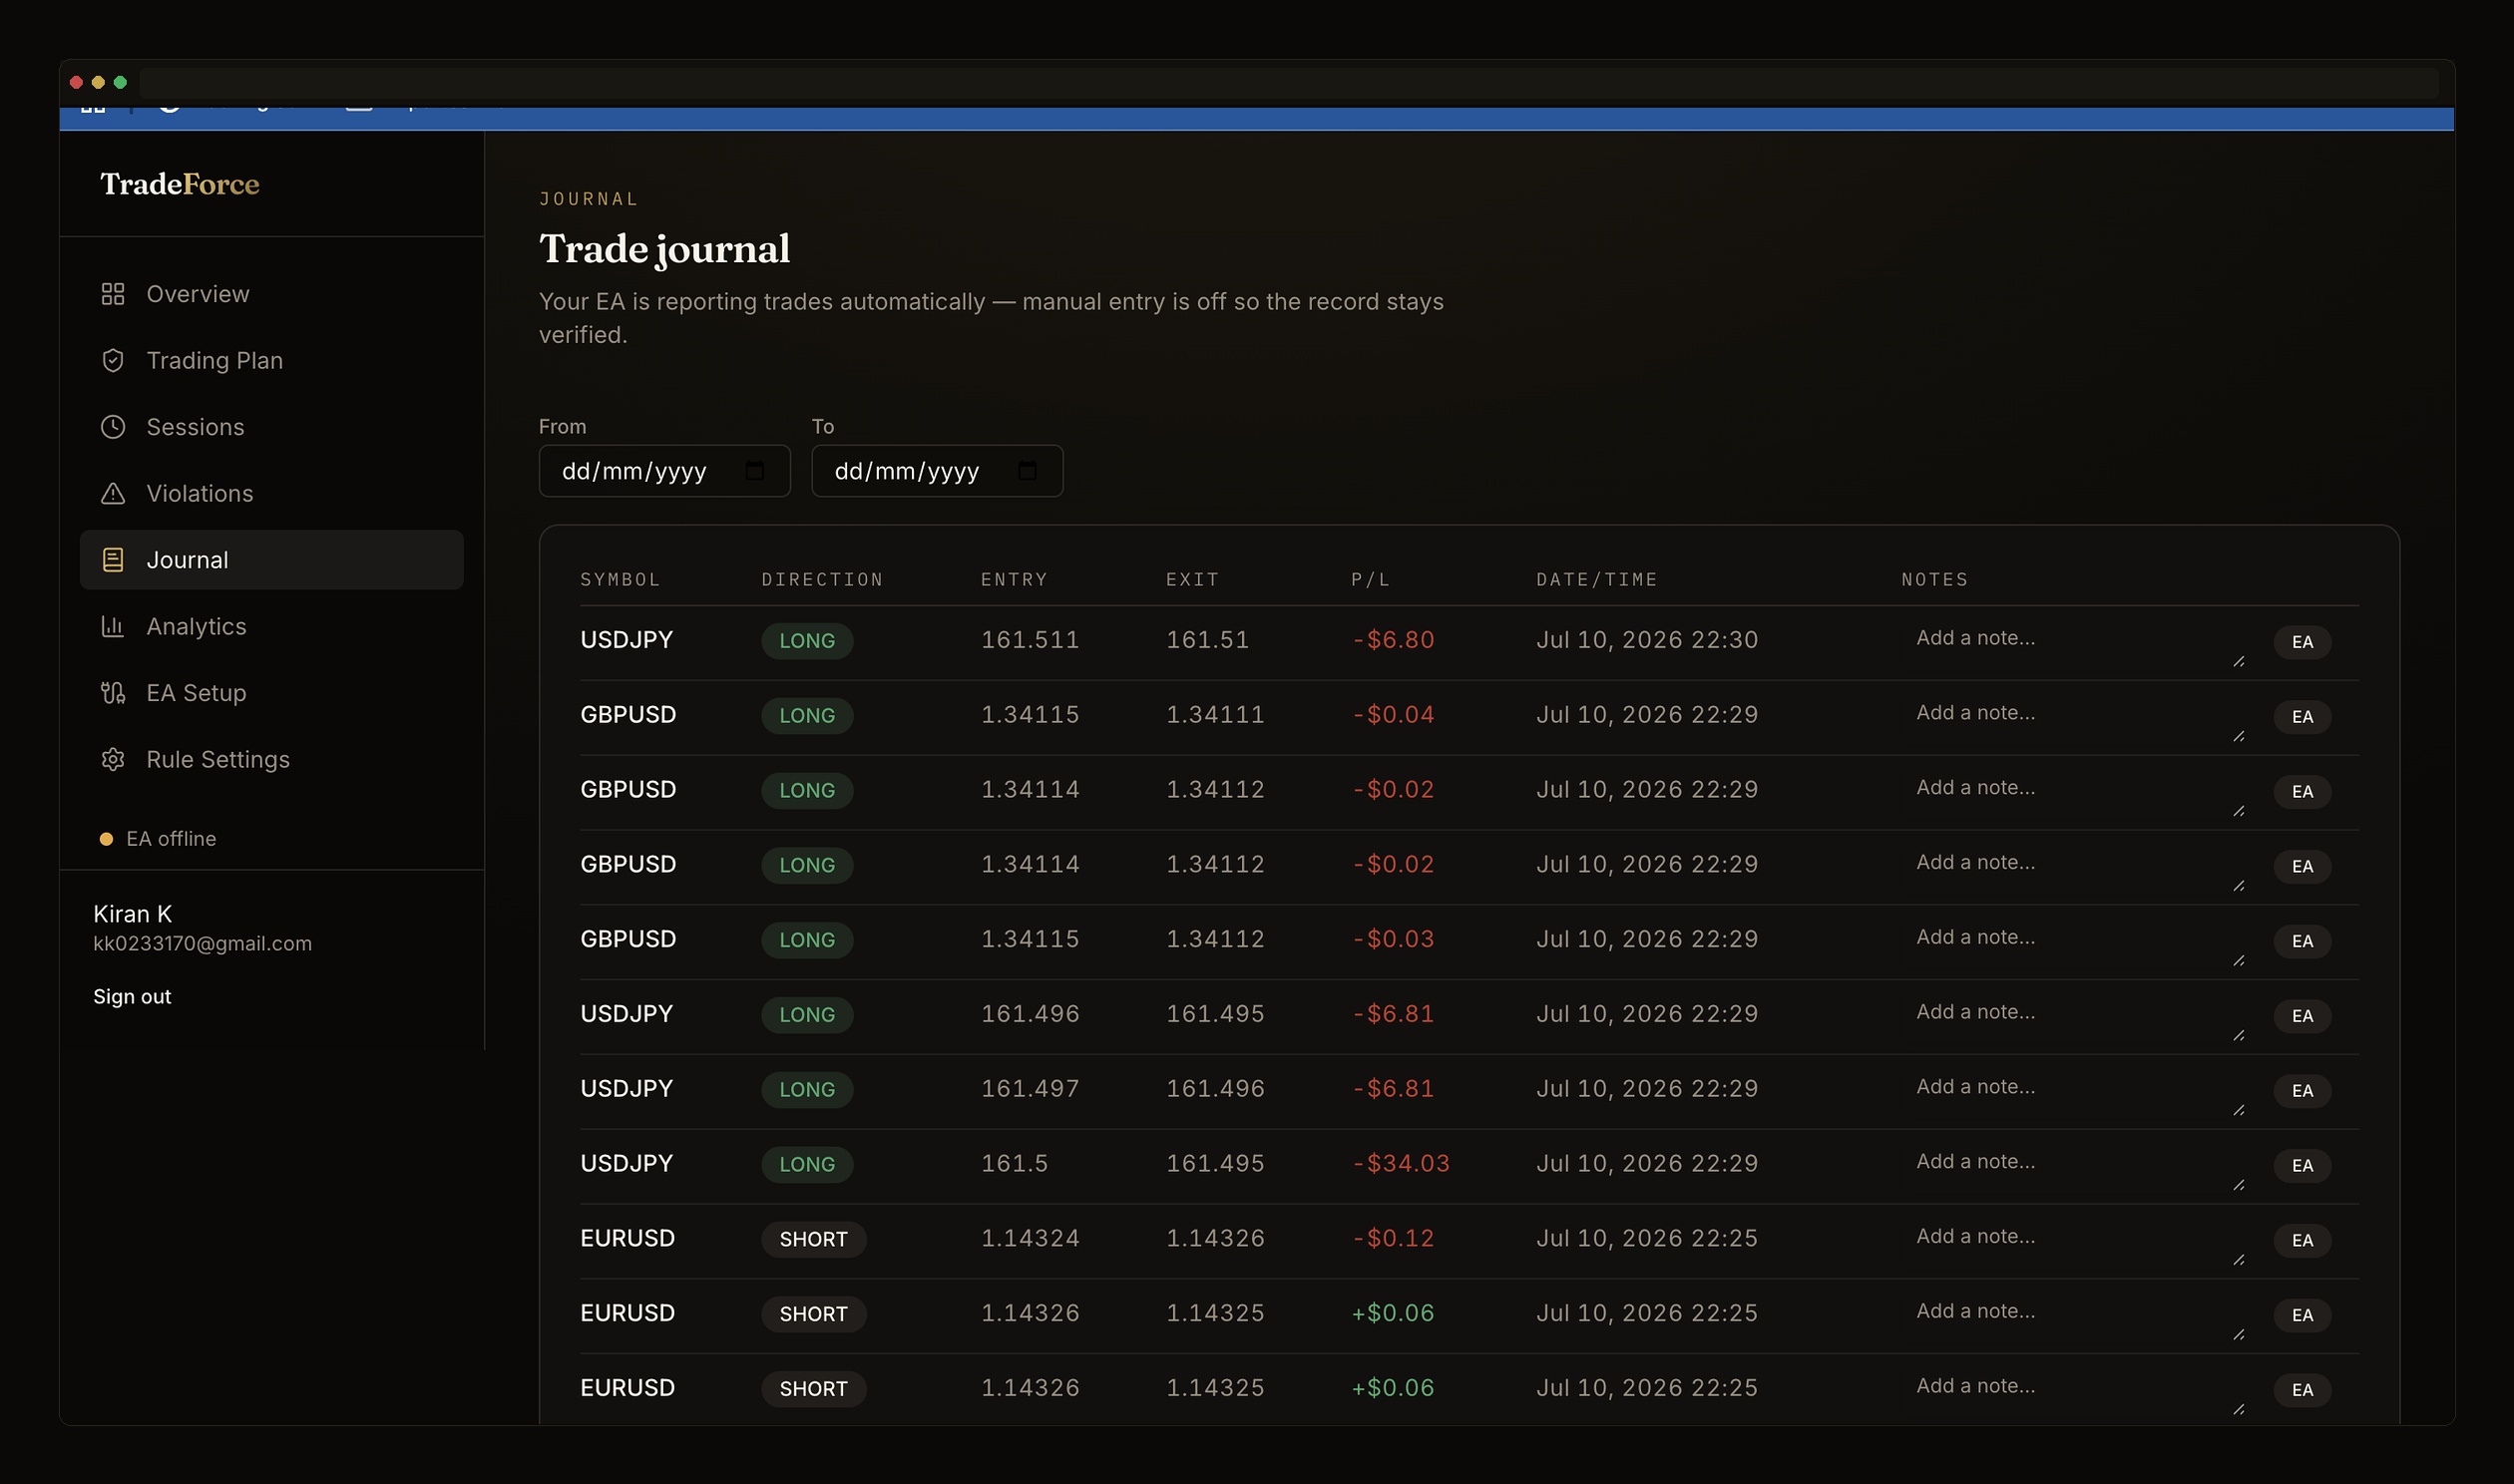Add a note to the USDJPY trade entered at 161.496
2514x1484 pixels.
click(x=2073, y=1016)
